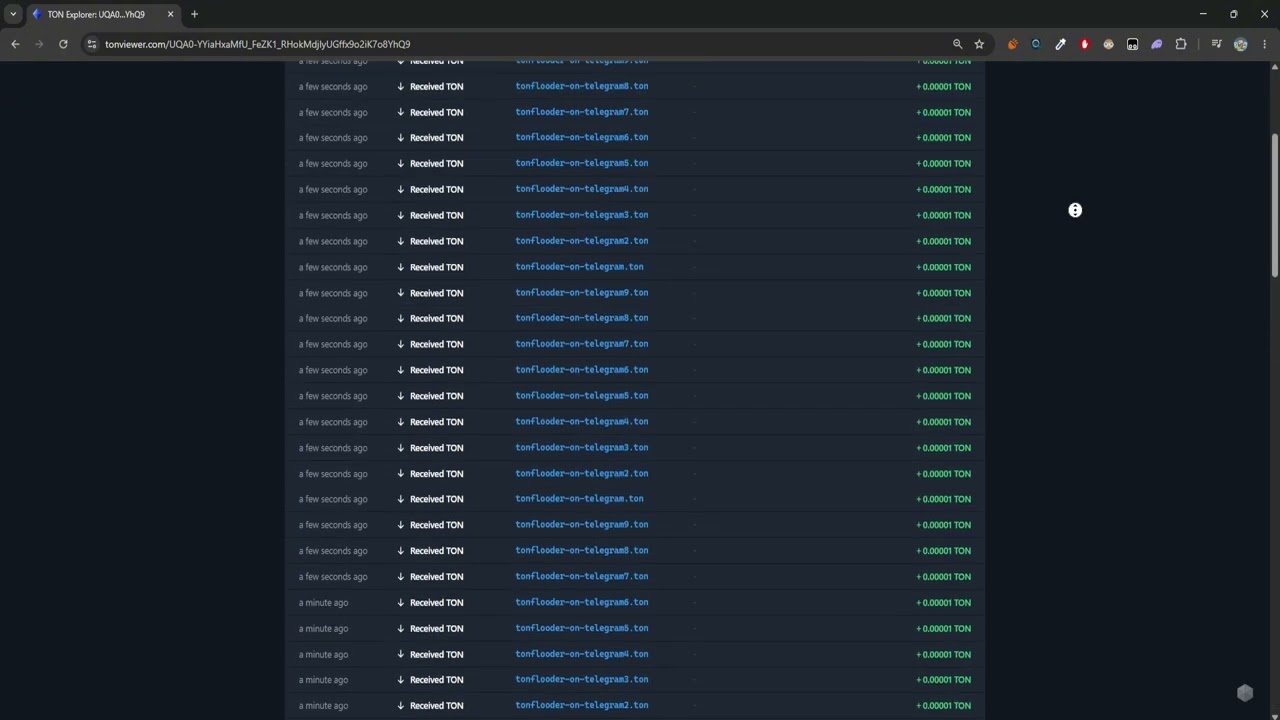Click 'a minute ago' beside tonflooder-on-telegram4.ton
Viewport: 1280px width, 720px height.
[x=323, y=654]
